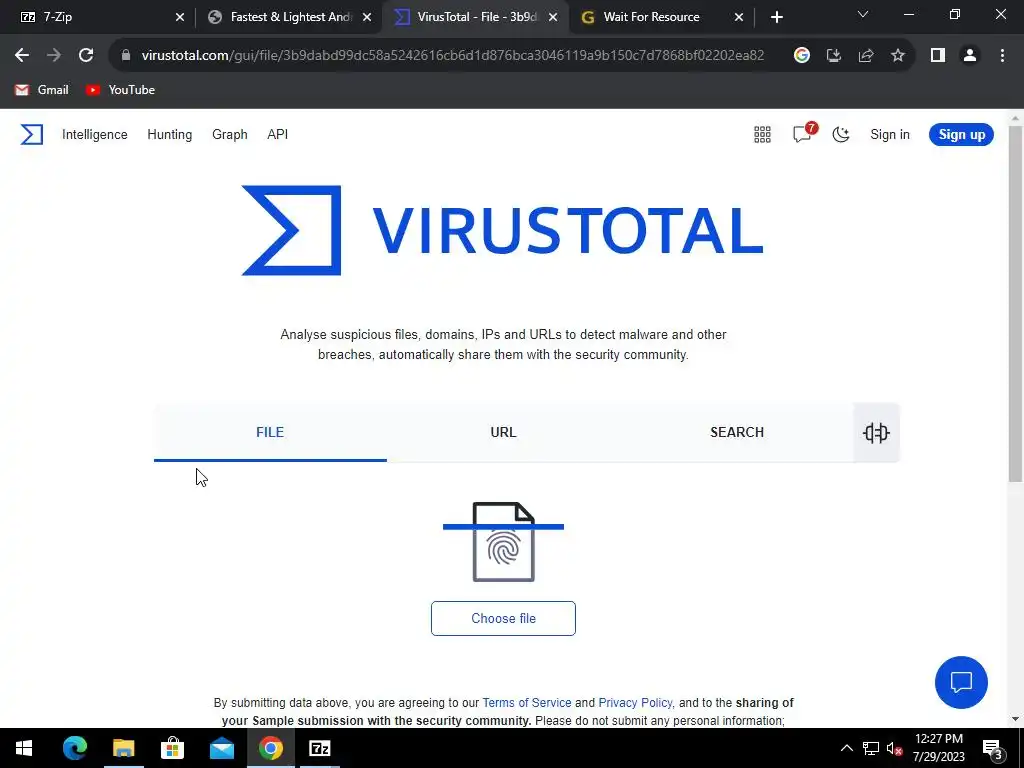
Task: Click the large VirusTotal logo
Action: [502, 231]
